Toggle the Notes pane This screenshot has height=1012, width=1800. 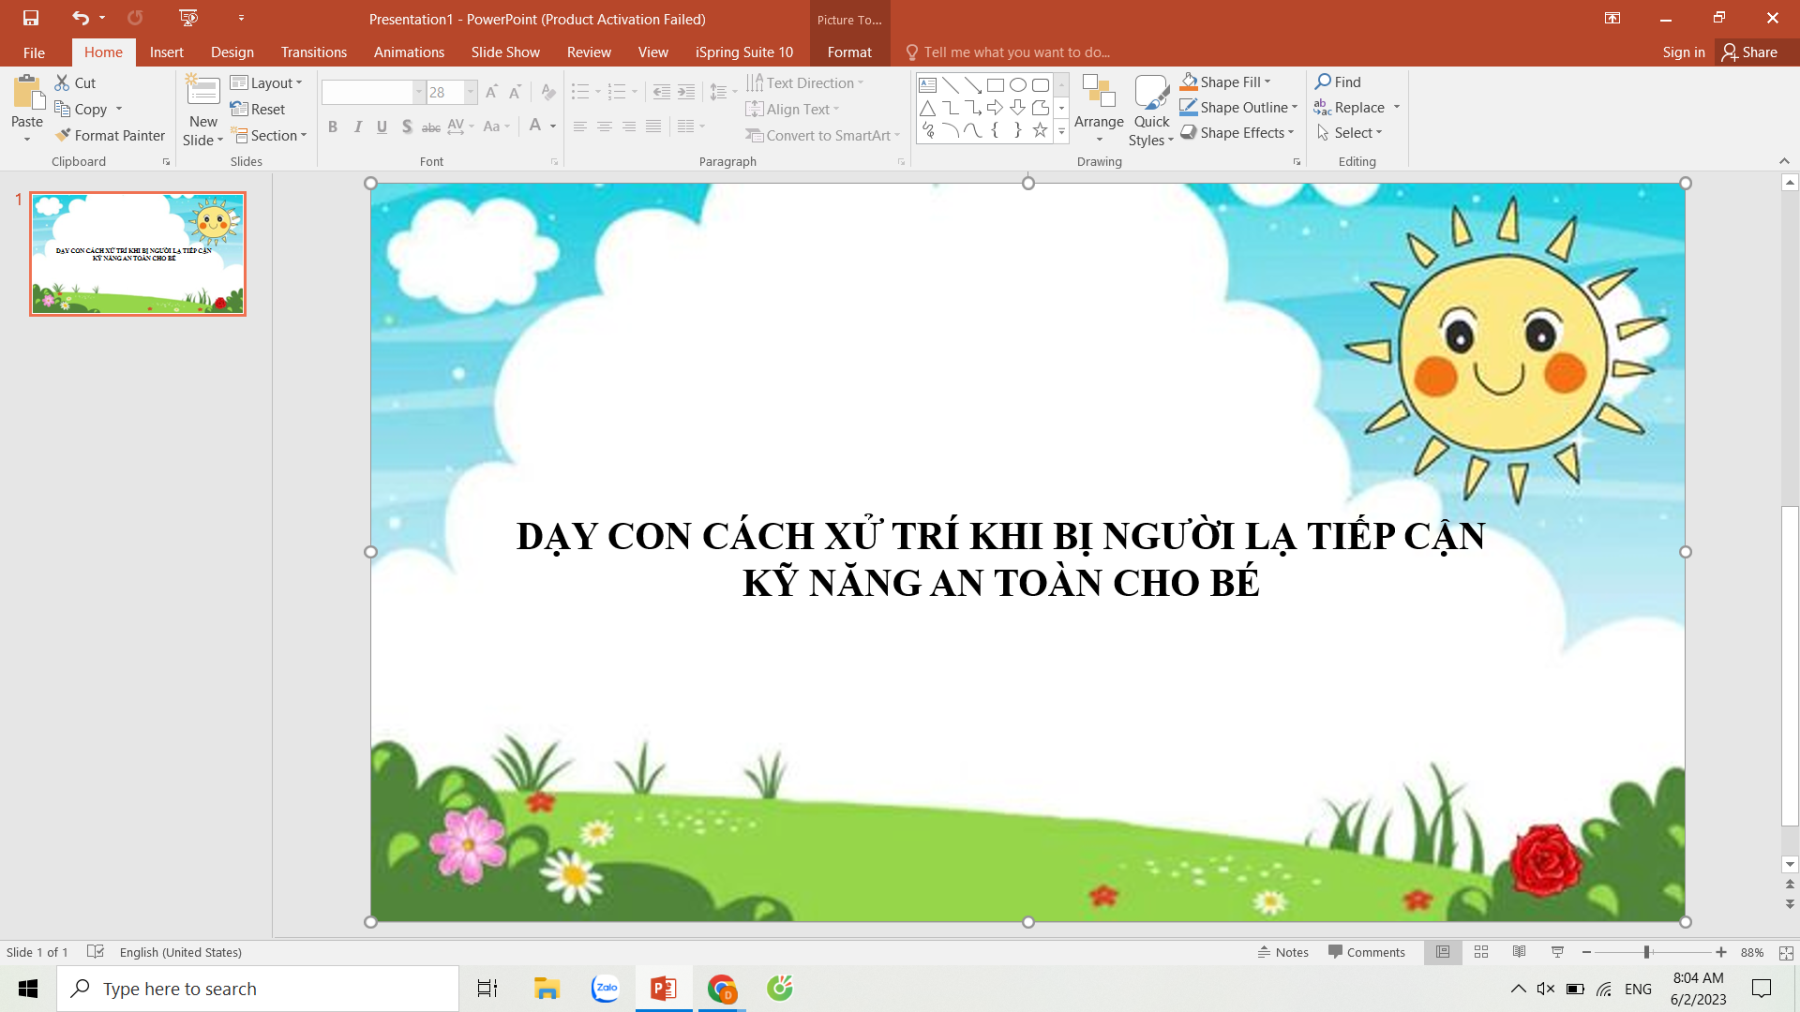[x=1283, y=952]
